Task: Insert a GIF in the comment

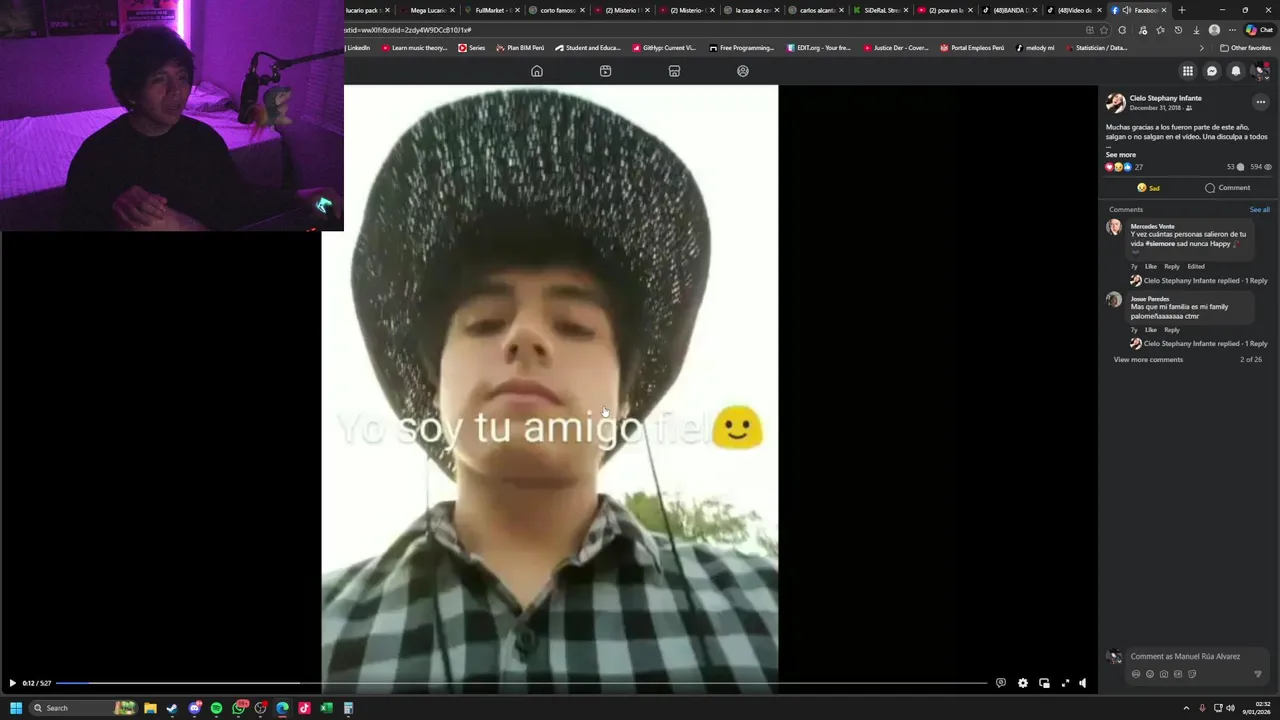Action: (x=1178, y=674)
